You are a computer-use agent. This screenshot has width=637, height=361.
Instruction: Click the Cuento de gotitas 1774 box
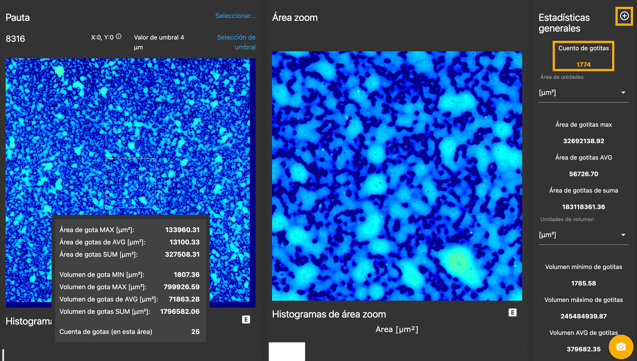tap(583, 56)
